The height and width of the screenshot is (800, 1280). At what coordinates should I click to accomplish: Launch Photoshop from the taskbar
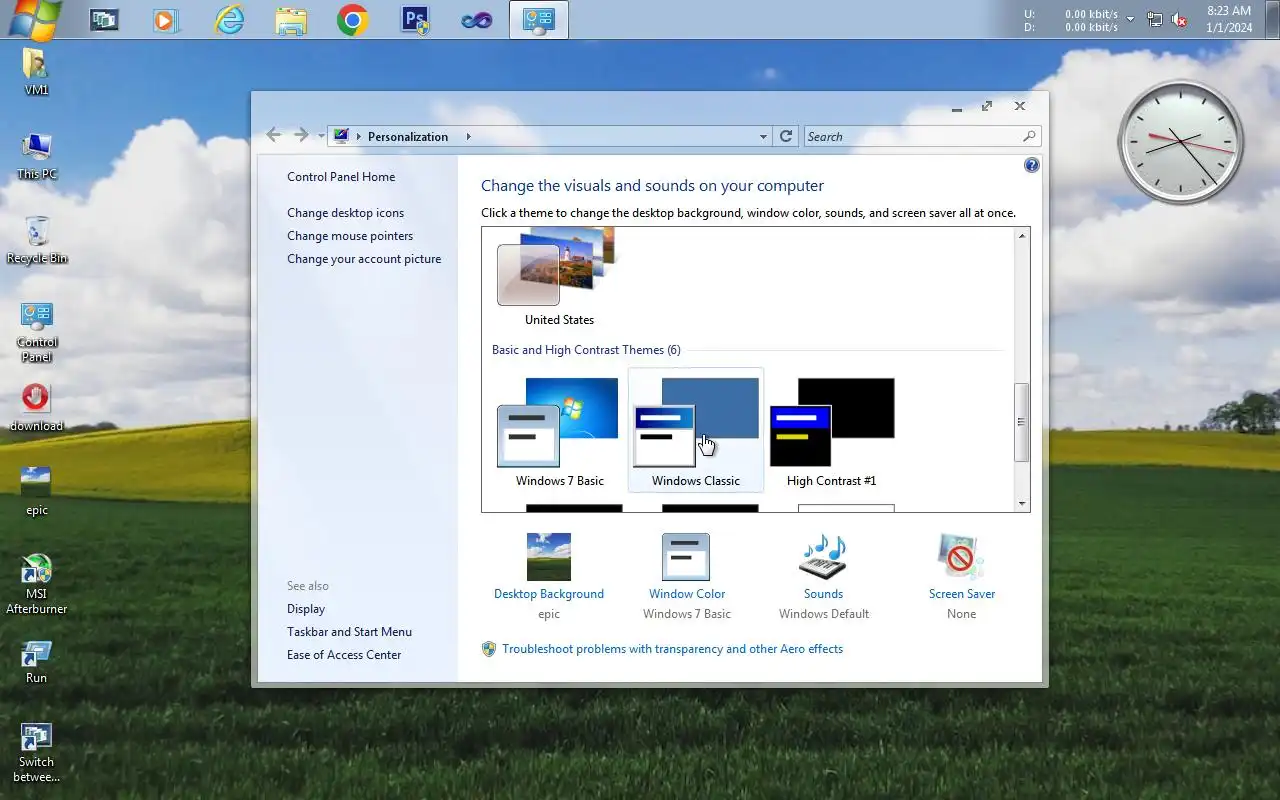(x=415, y=19)
